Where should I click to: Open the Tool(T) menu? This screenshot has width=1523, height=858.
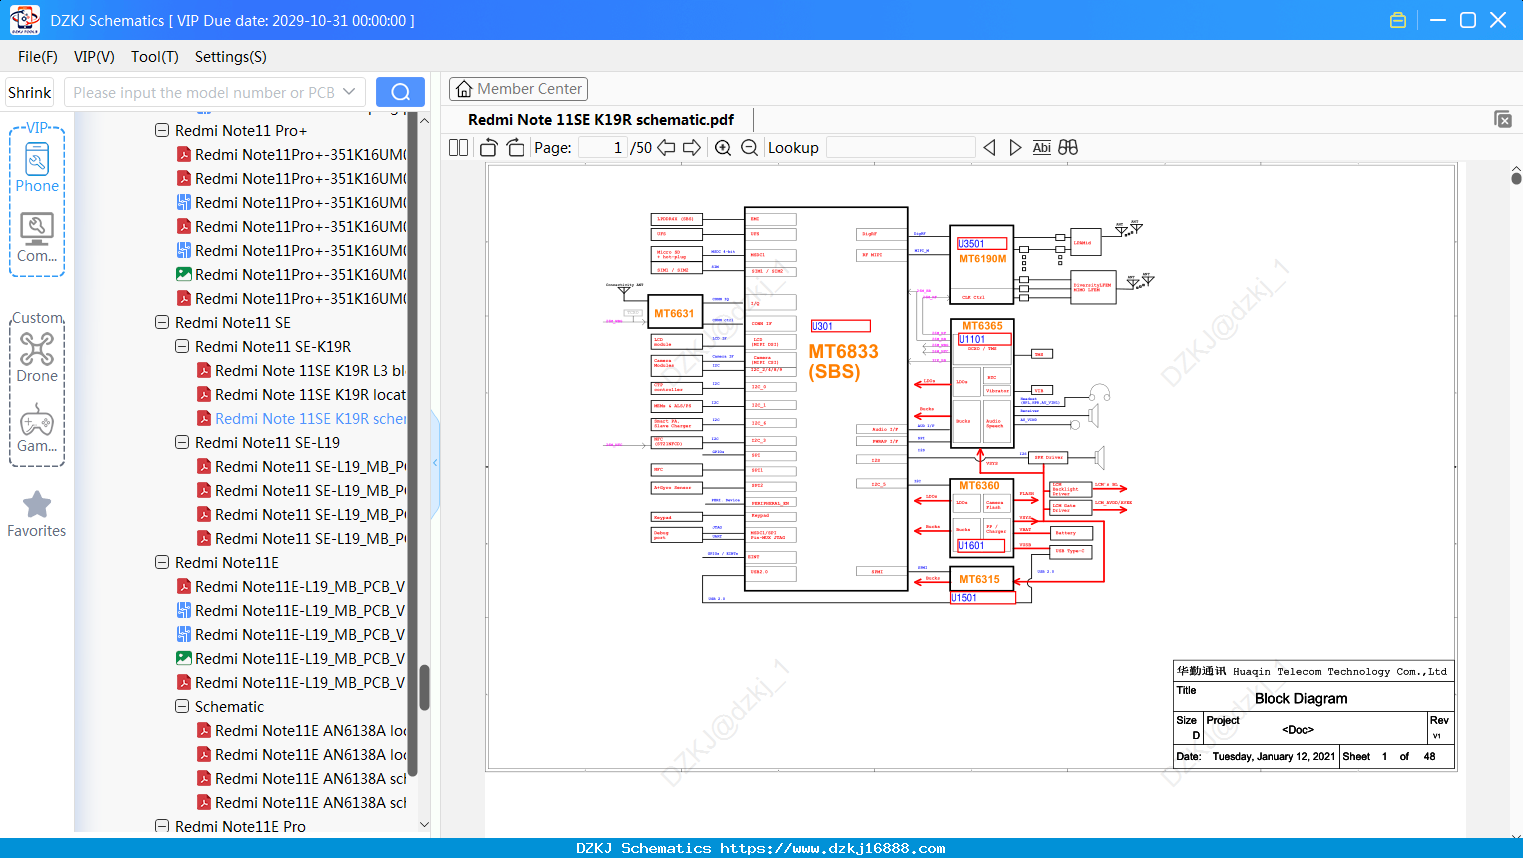155,57
